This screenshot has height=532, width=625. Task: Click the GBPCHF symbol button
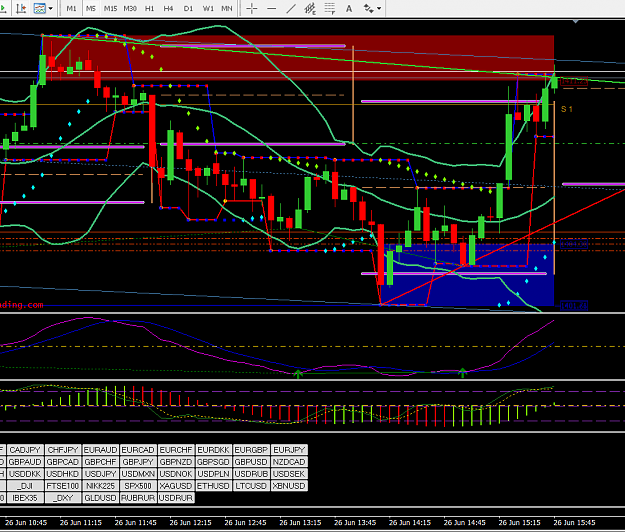(100, 462)
